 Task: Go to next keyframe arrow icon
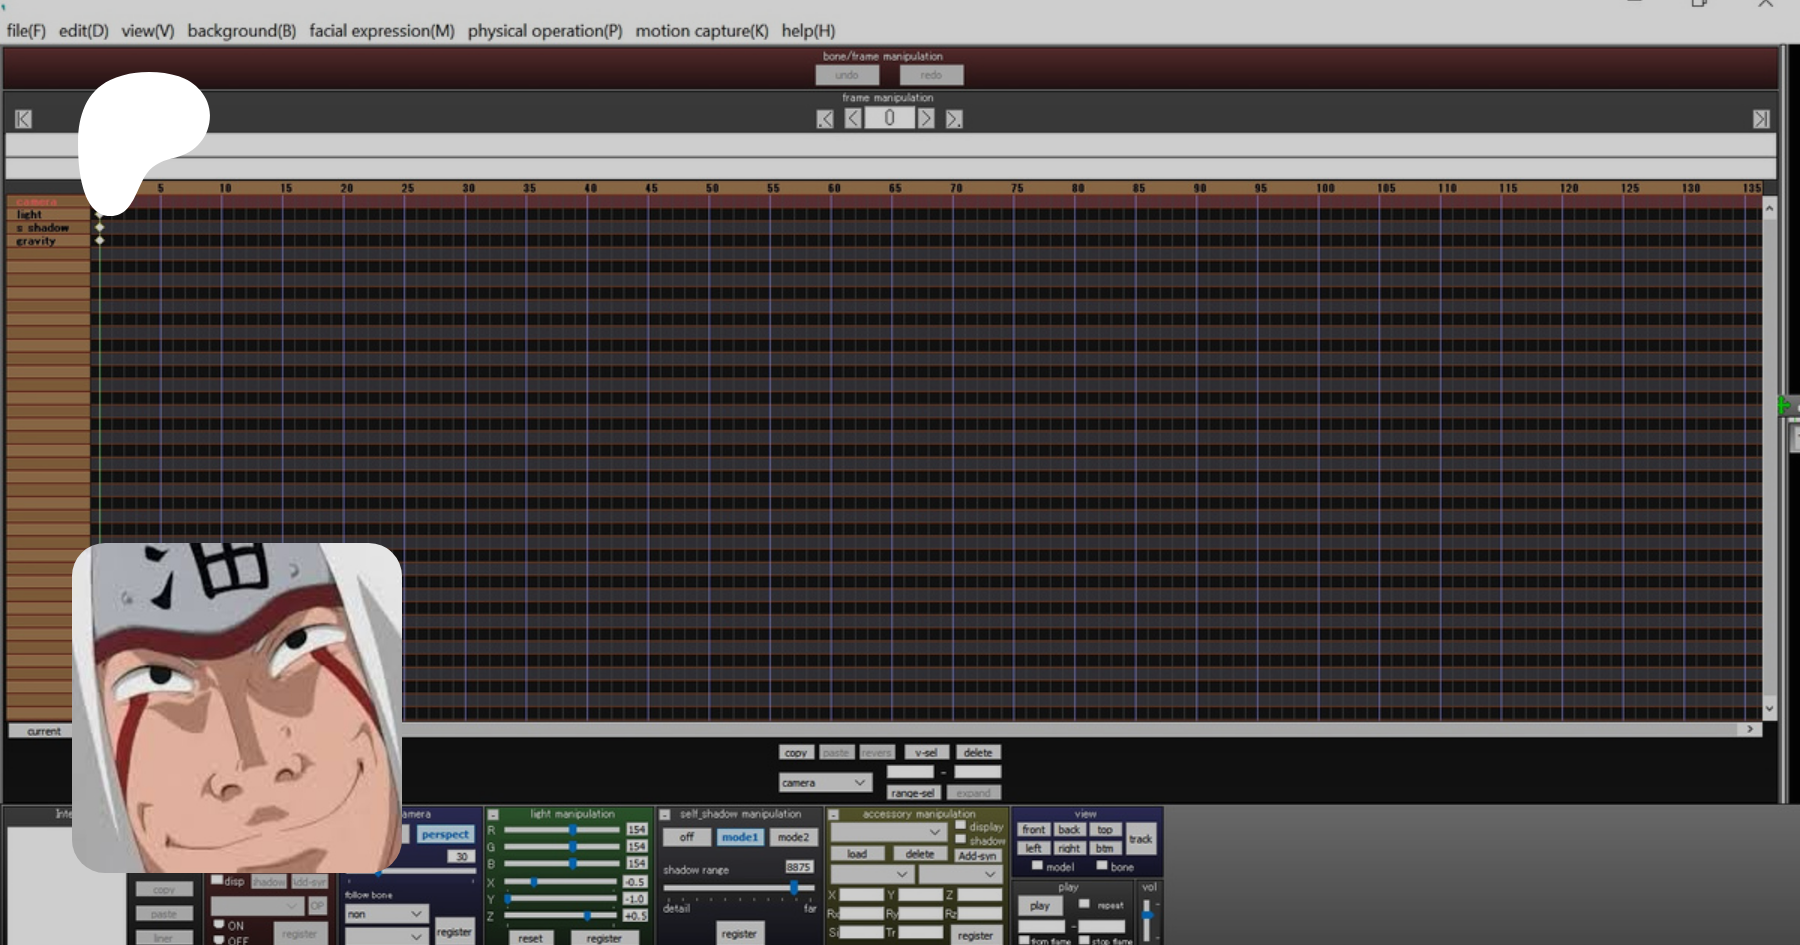pos(954,119)
